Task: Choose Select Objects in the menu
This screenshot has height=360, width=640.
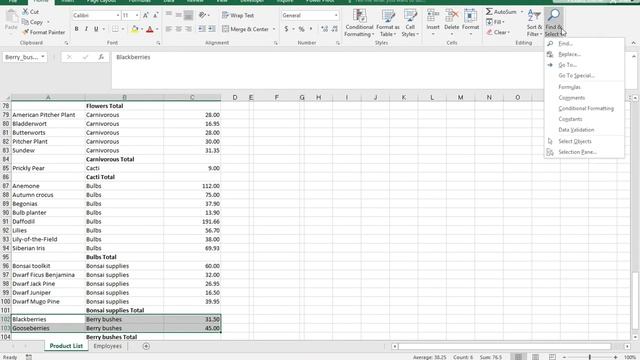Action: pos(584,141)
